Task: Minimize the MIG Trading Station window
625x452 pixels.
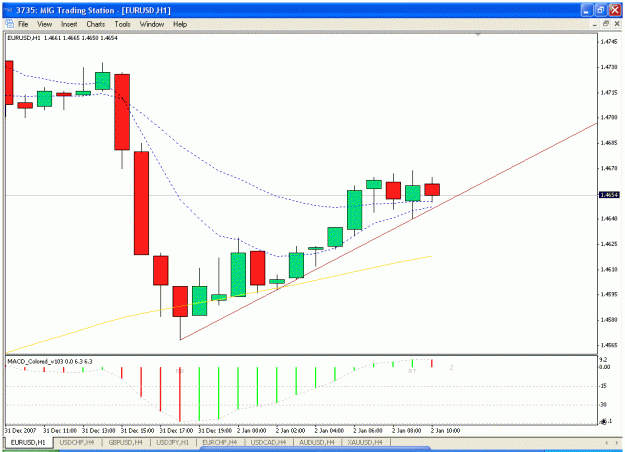Action: [x=586, y=10]
